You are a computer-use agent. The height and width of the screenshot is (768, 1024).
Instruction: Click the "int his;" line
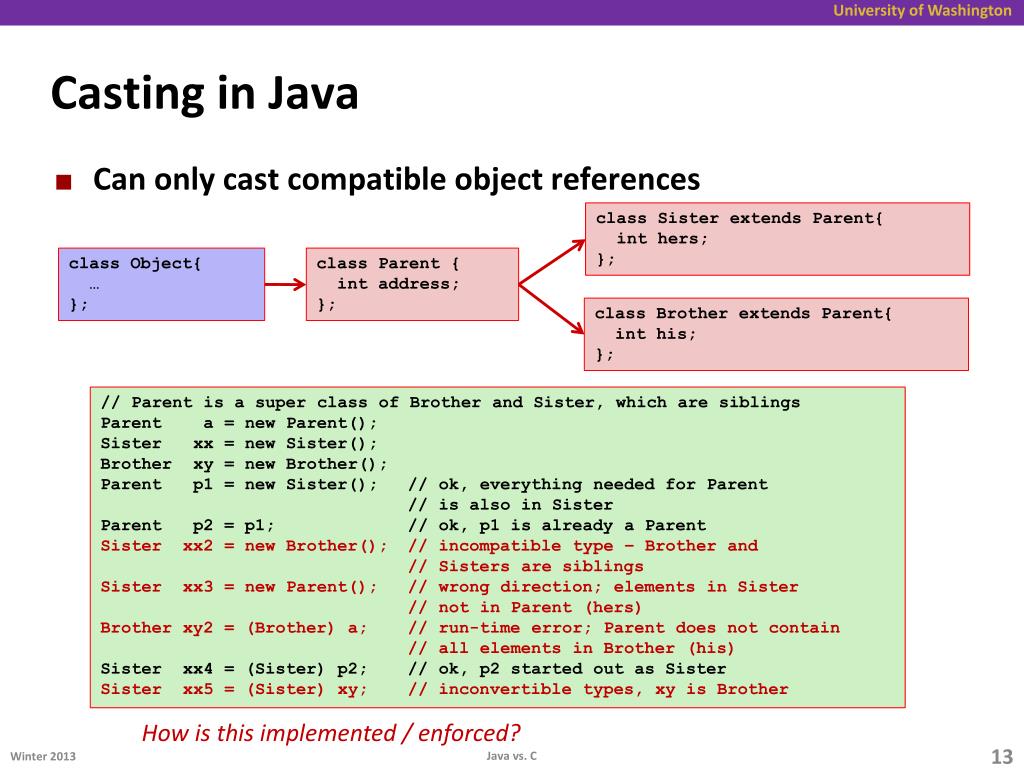[656, 334]
